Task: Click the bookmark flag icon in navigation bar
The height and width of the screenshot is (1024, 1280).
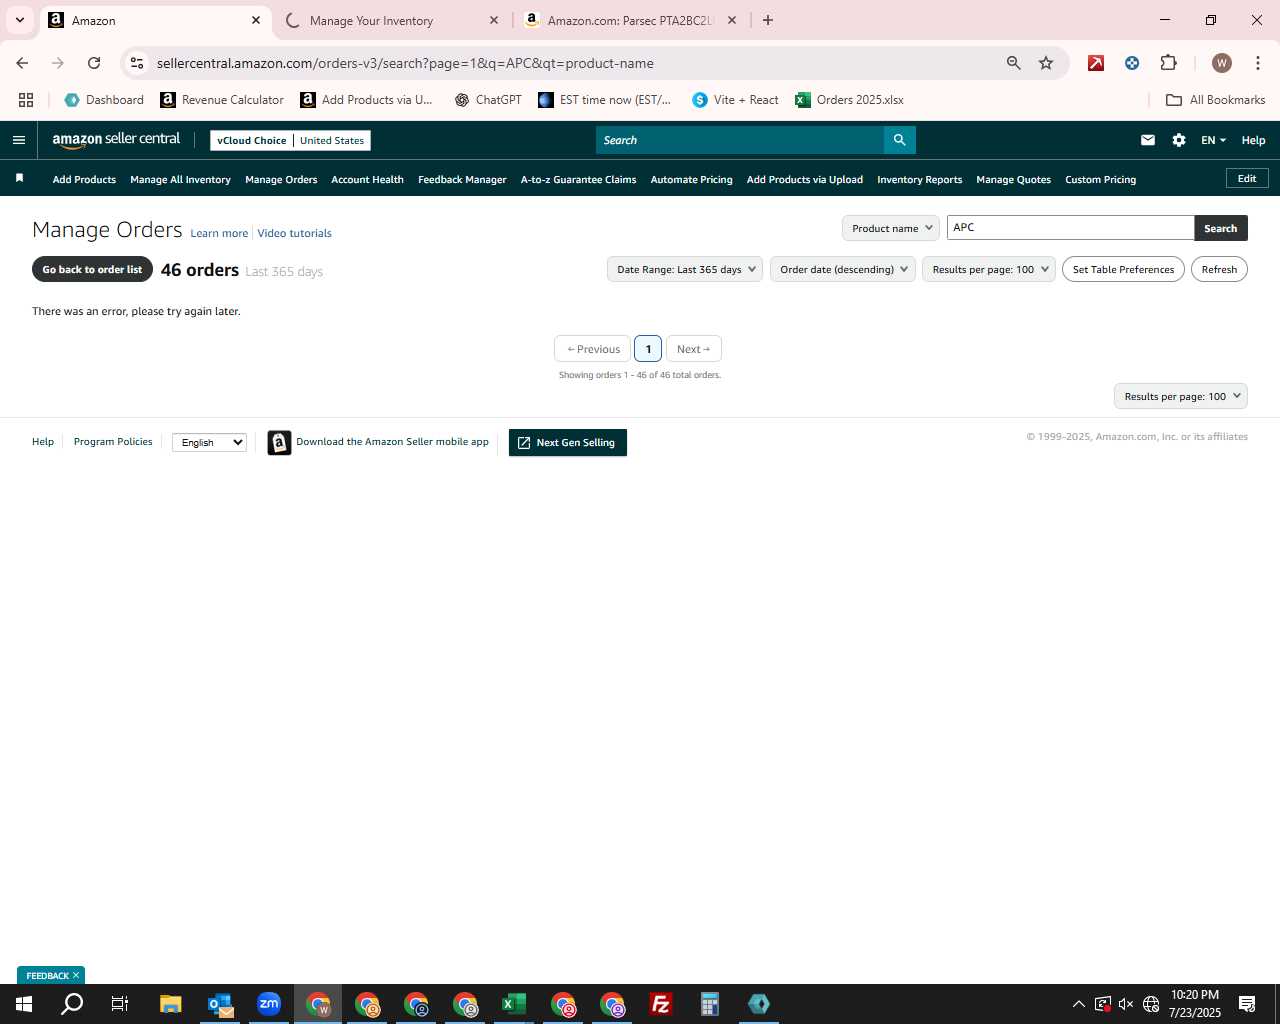Action: (x=19, y=178)
